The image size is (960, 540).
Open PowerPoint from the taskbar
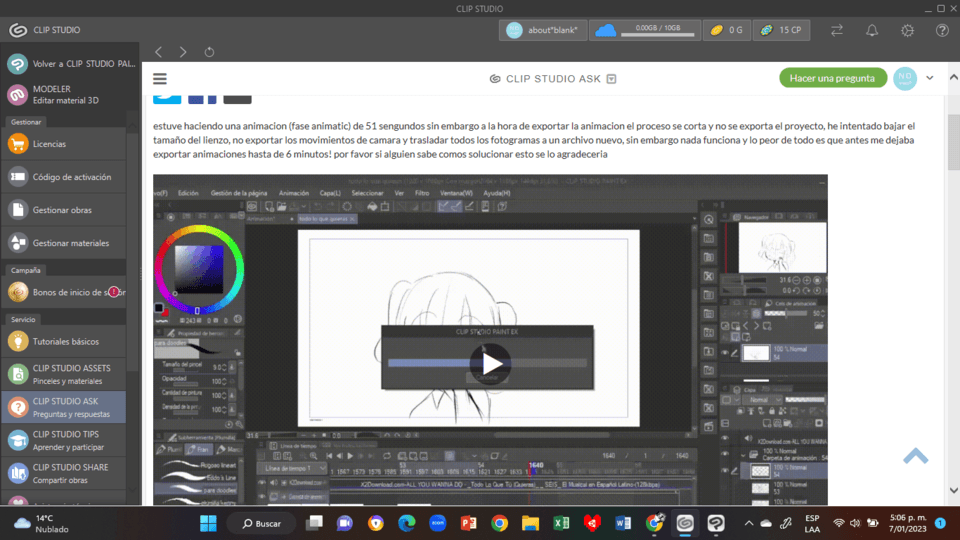tap(468, 523)
